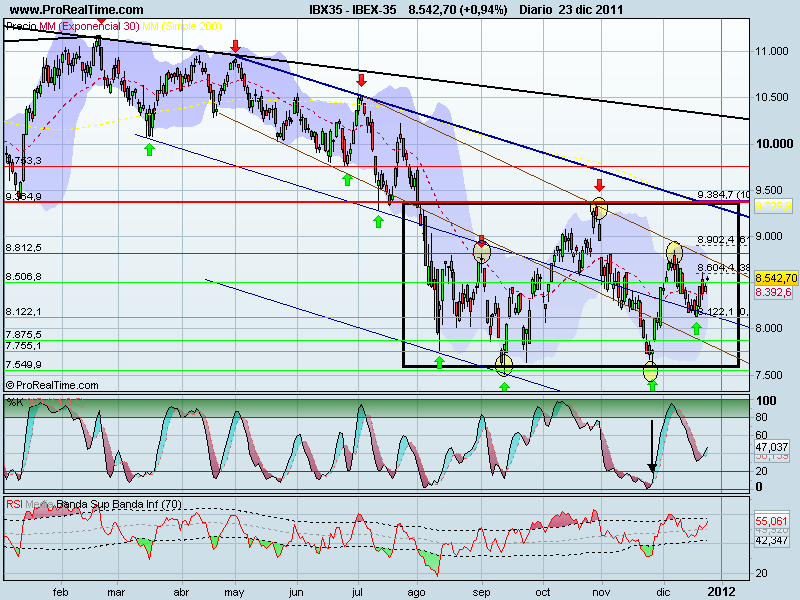800x600 pixels.
Task: Click the © ProRealTime.com copyright text
Action: click(52, 385)
